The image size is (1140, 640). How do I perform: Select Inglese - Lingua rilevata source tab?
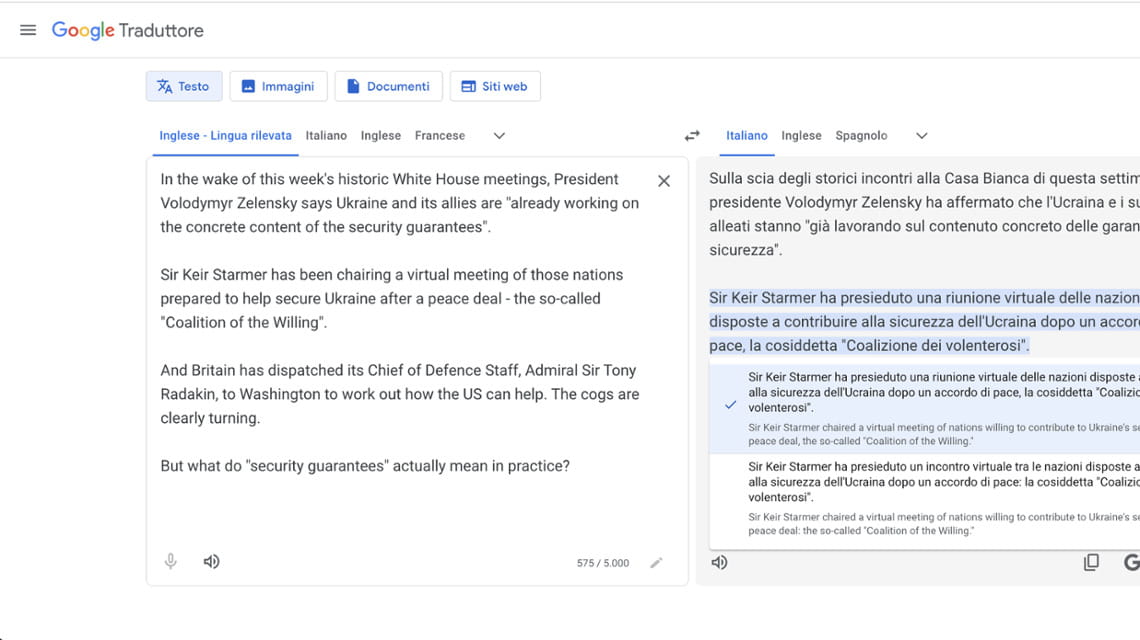(x=225, y=135)
